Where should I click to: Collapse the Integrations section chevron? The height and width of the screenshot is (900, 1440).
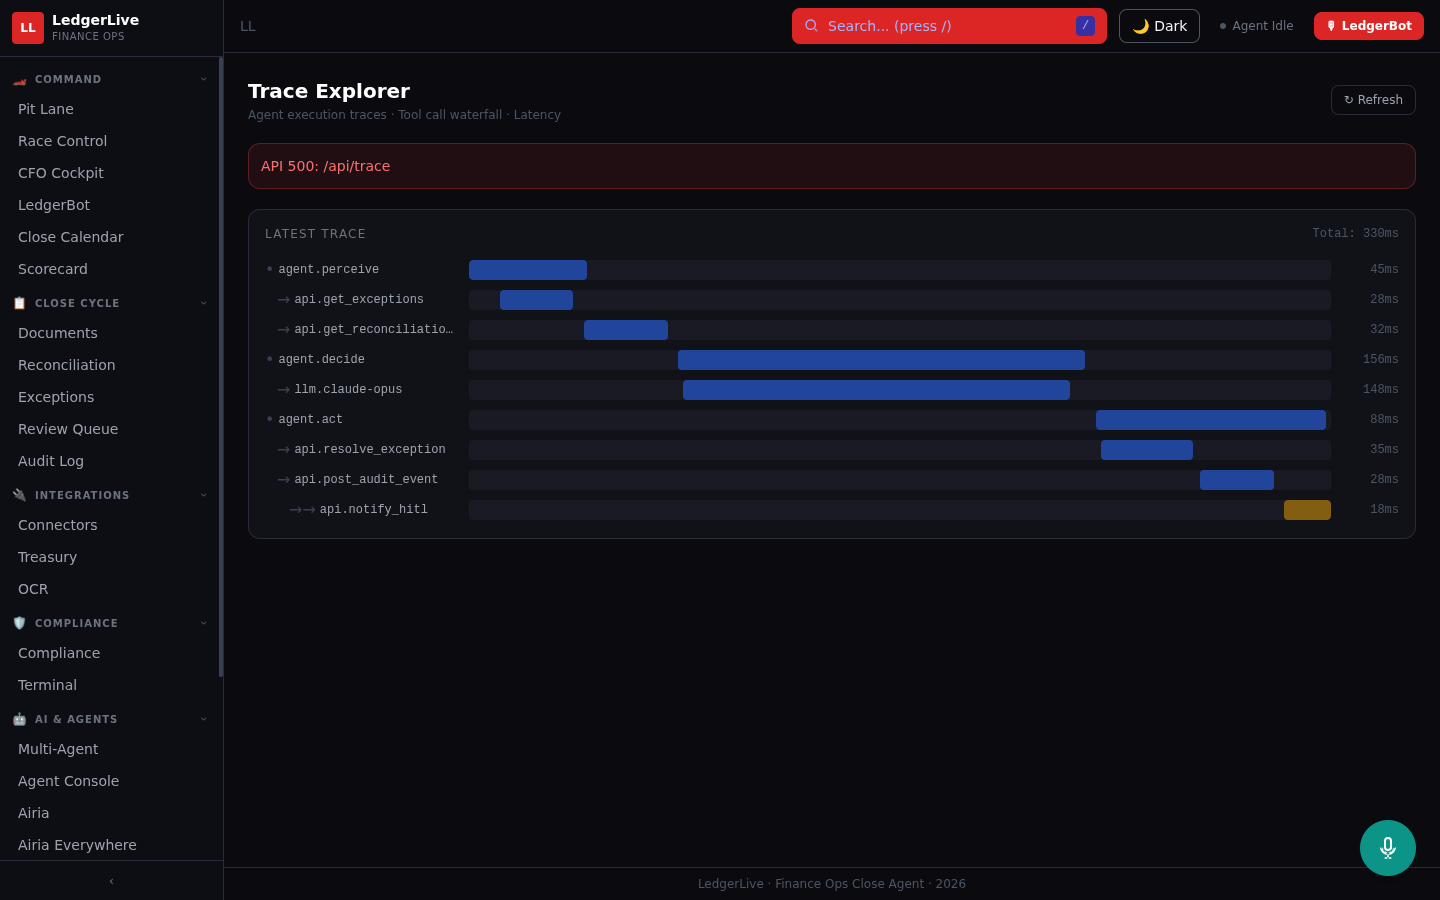coord(204,495)
